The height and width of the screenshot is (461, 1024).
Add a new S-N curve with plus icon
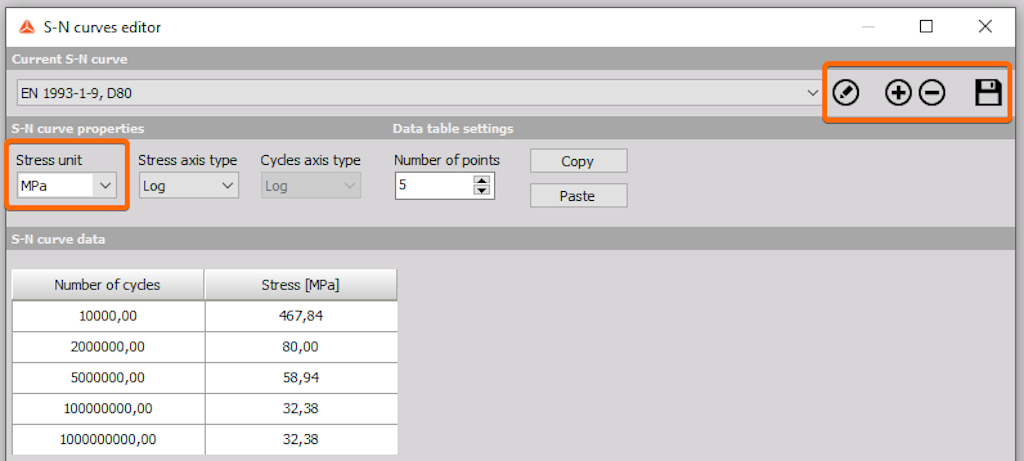(898, 93)
